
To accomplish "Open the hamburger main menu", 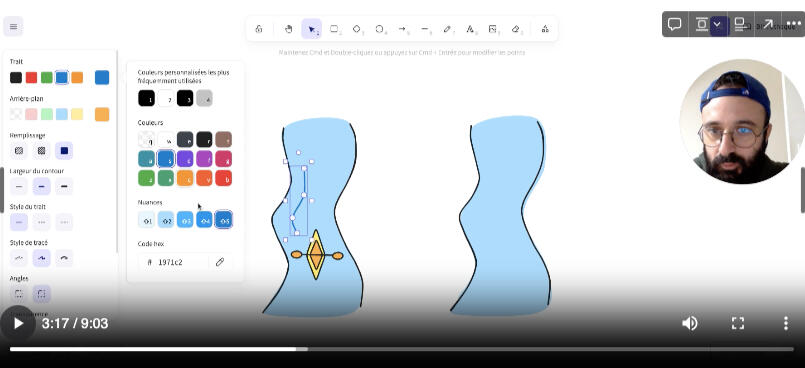I will [13, 27].
